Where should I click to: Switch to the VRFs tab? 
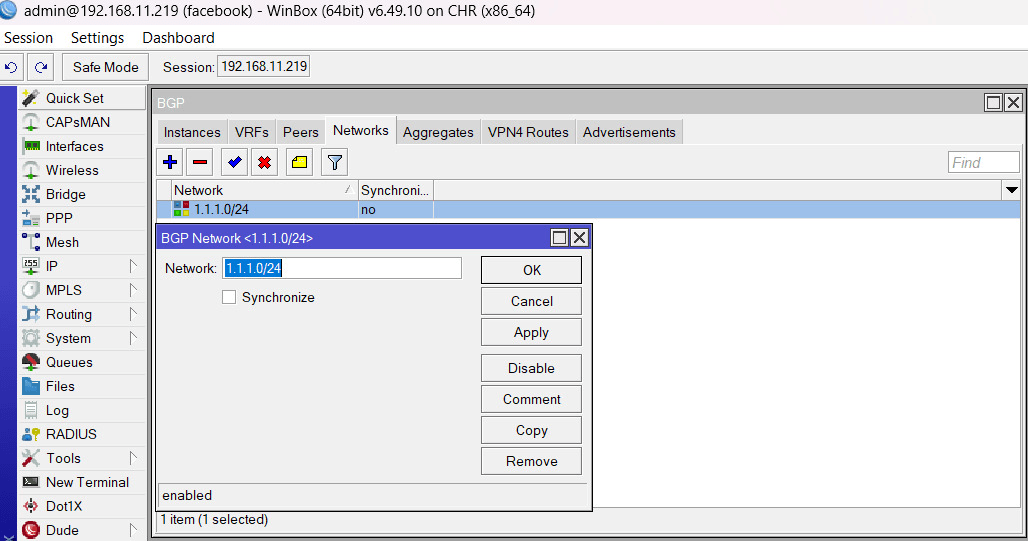point(252,132)
